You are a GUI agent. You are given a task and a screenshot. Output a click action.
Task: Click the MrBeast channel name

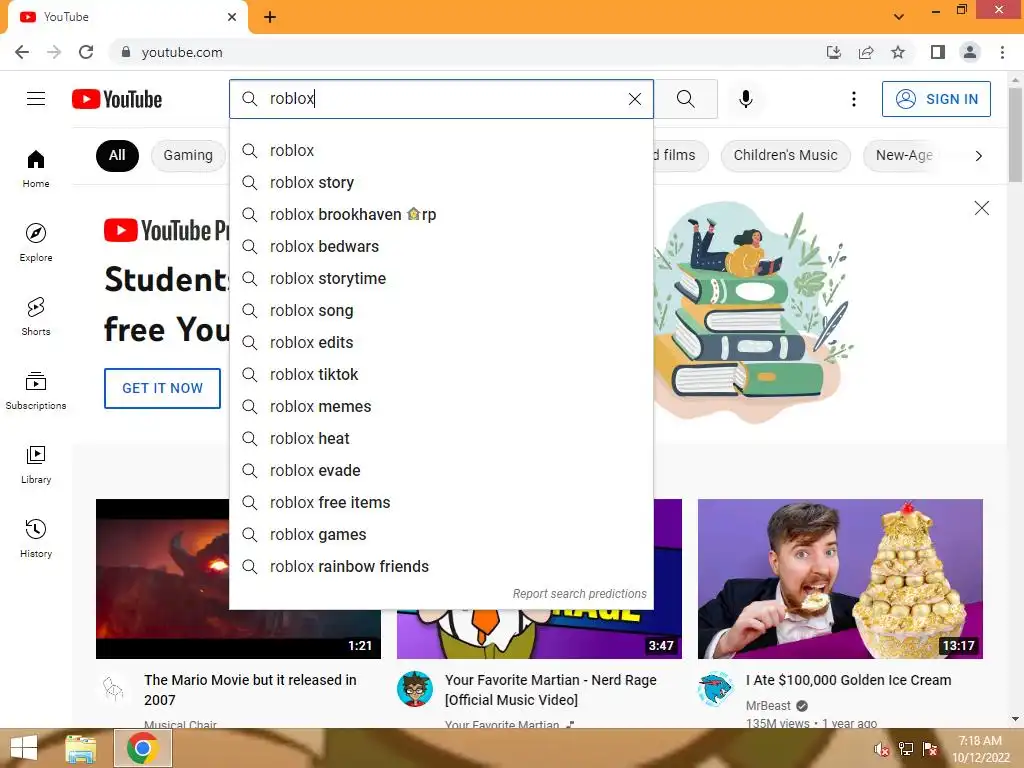click(768, 706)
